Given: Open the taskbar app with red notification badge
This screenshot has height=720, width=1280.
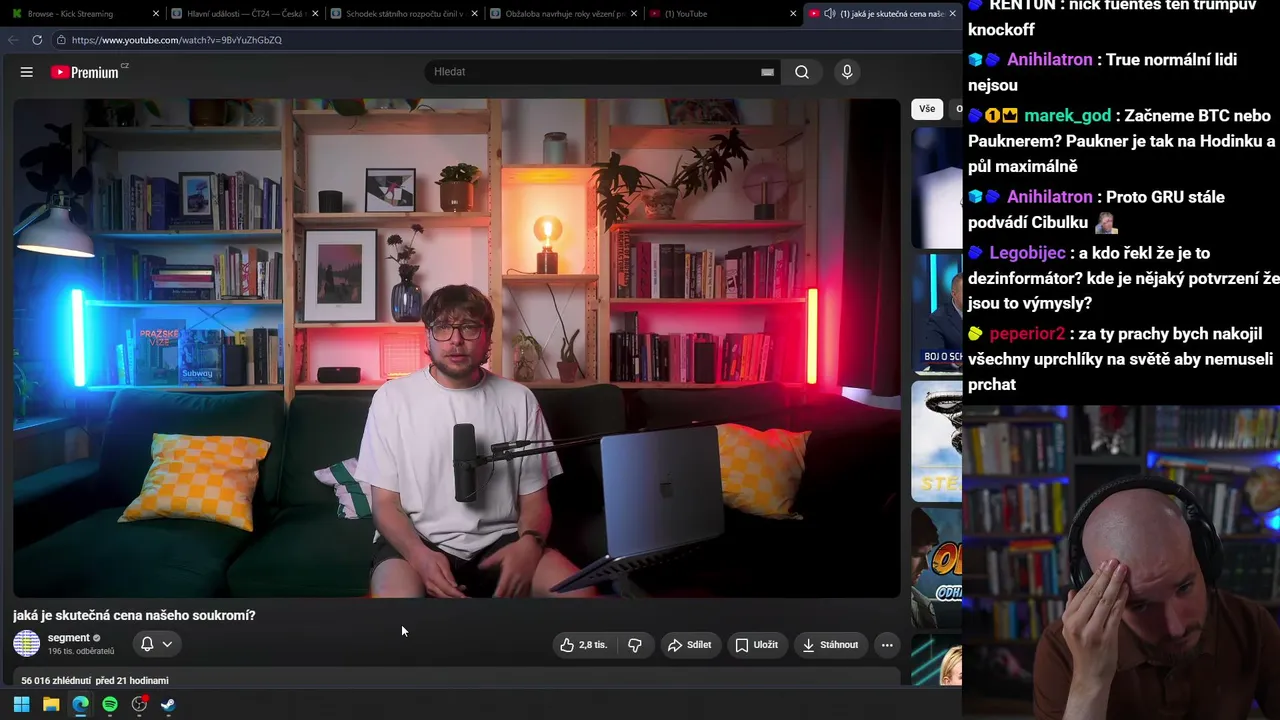Looking at the screenshot, I should 140,704.
